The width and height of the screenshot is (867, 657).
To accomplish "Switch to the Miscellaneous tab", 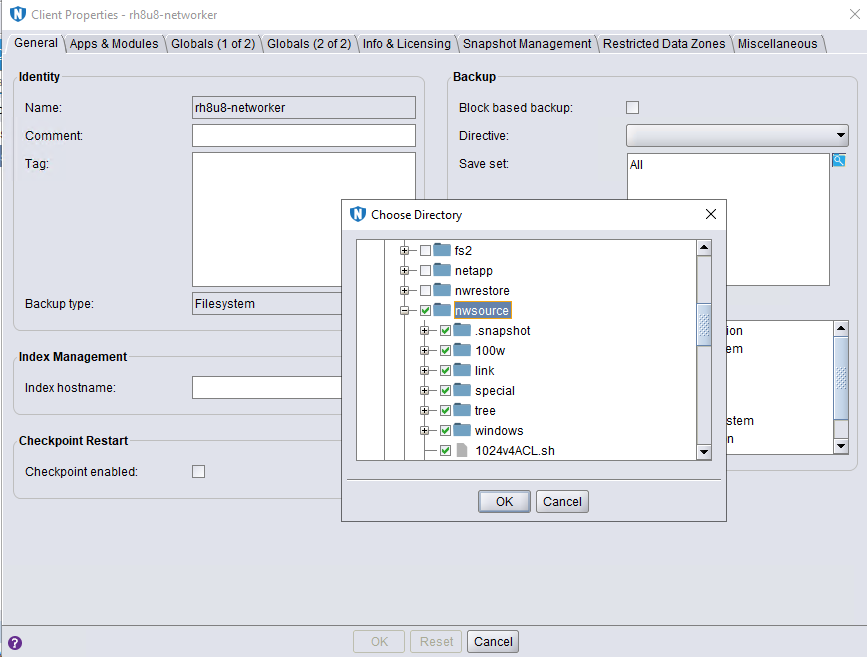I will (x=777, y=44).
